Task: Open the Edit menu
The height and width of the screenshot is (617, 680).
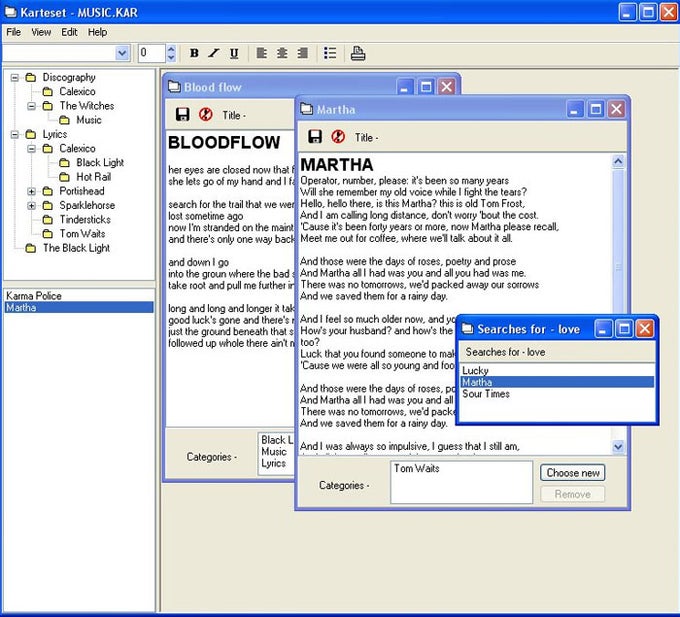Action: click(69, 32)
